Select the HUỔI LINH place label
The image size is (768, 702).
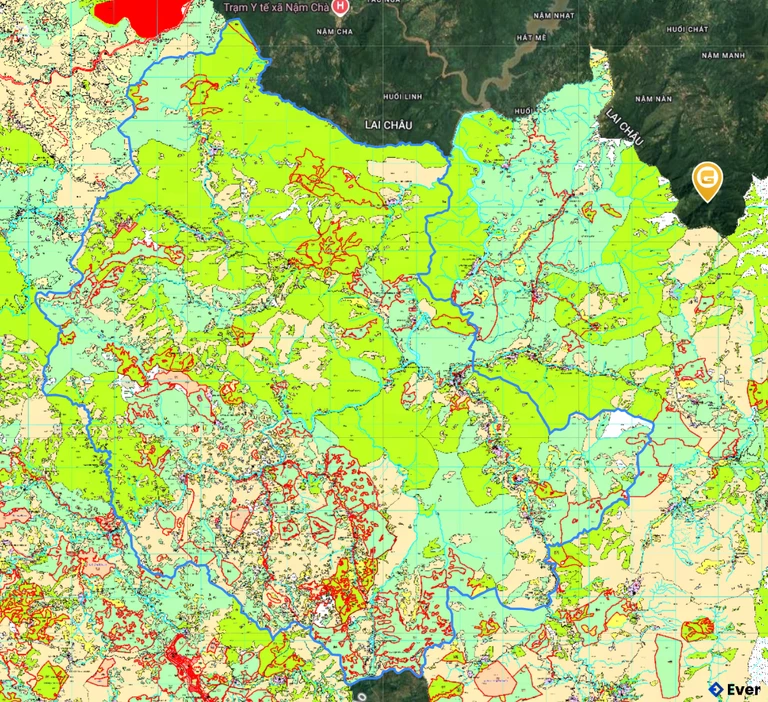pyautogui.click(x=398, y=96)
